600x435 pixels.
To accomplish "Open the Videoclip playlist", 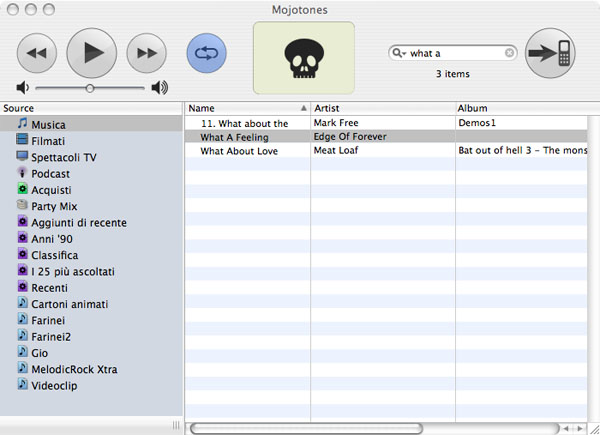I will pos(91,386).
